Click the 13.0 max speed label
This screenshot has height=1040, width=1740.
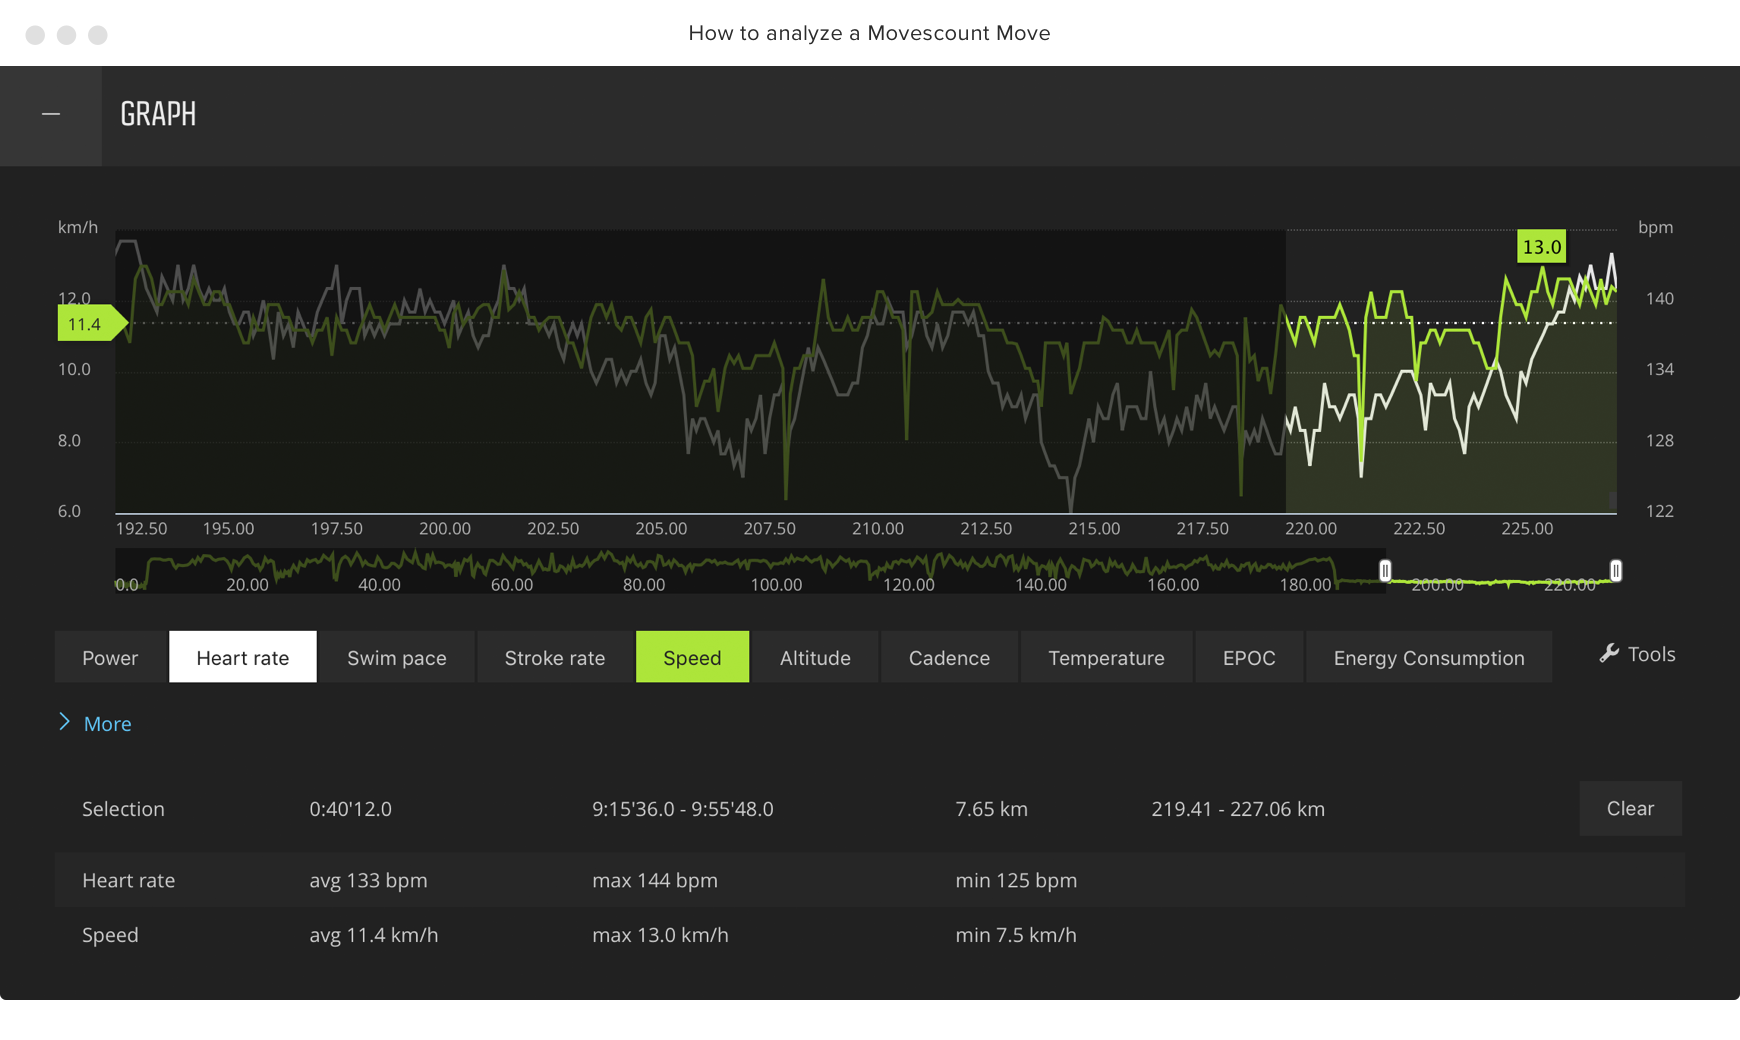1541,247
